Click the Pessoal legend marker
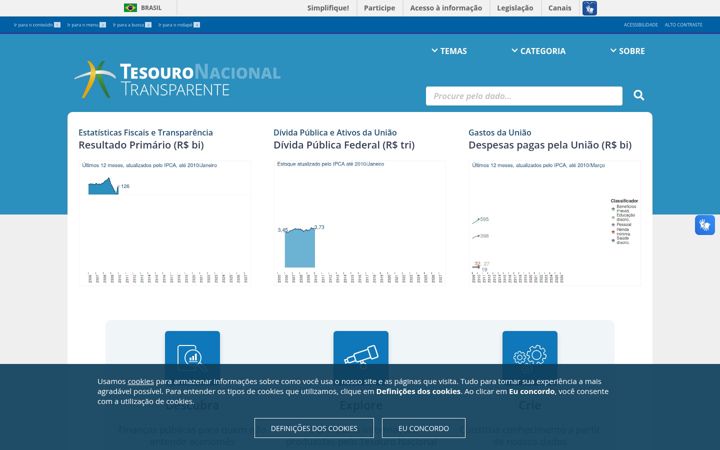 pyautogui.click(x=613, y=225)
